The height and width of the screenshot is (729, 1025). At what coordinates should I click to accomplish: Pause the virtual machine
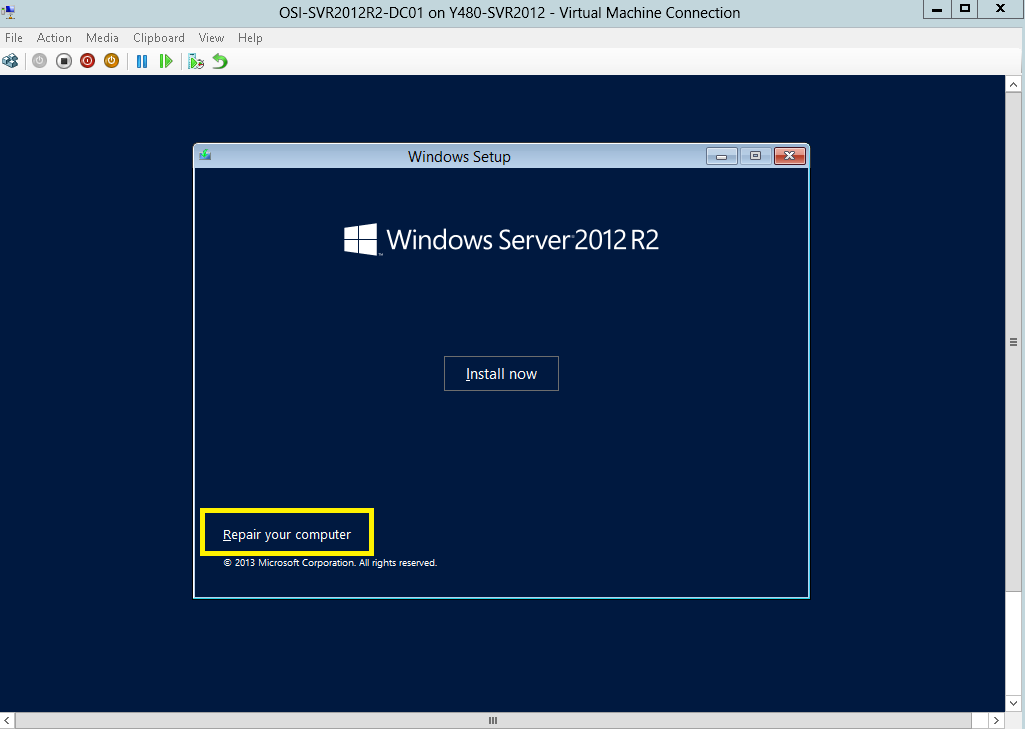[142, 61]
